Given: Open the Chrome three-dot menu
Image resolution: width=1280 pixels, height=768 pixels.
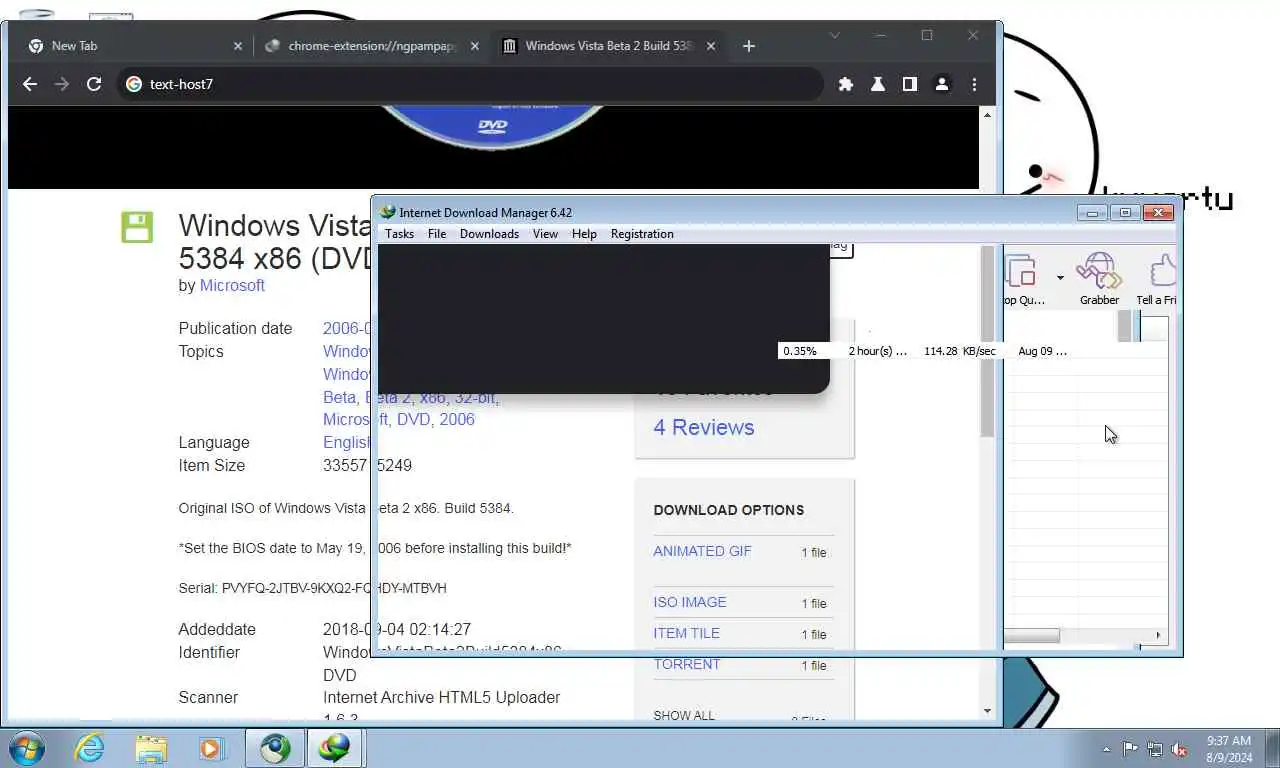Looking at the screenshot, I should click(x=974, y=84).
